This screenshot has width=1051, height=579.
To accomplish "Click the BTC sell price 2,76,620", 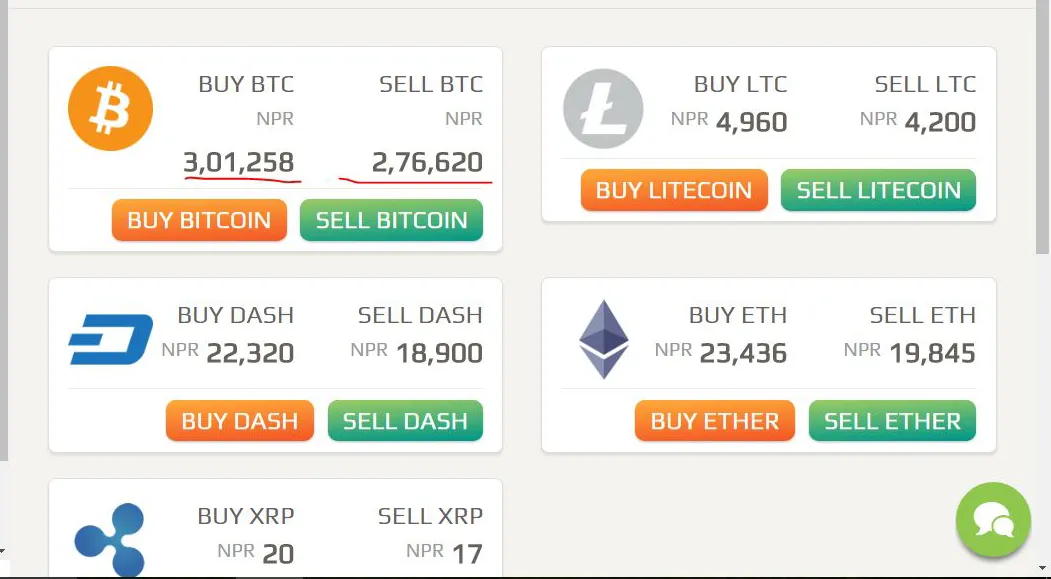I will (x=428, y=162).
